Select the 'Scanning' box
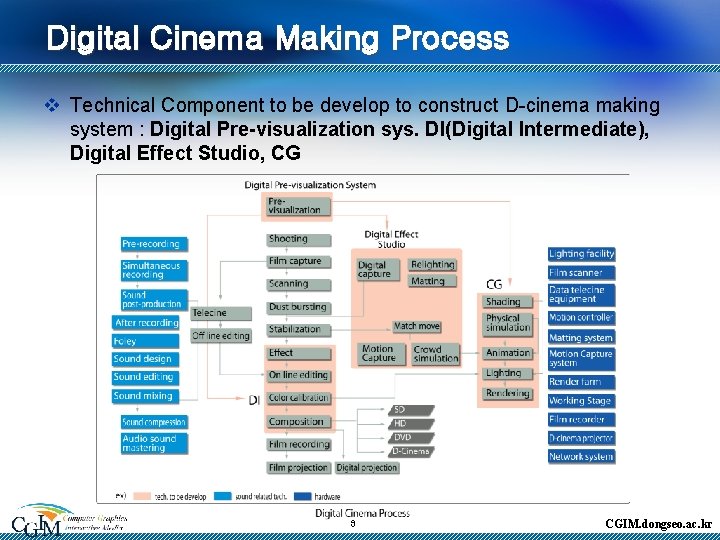 click(298, 284)
